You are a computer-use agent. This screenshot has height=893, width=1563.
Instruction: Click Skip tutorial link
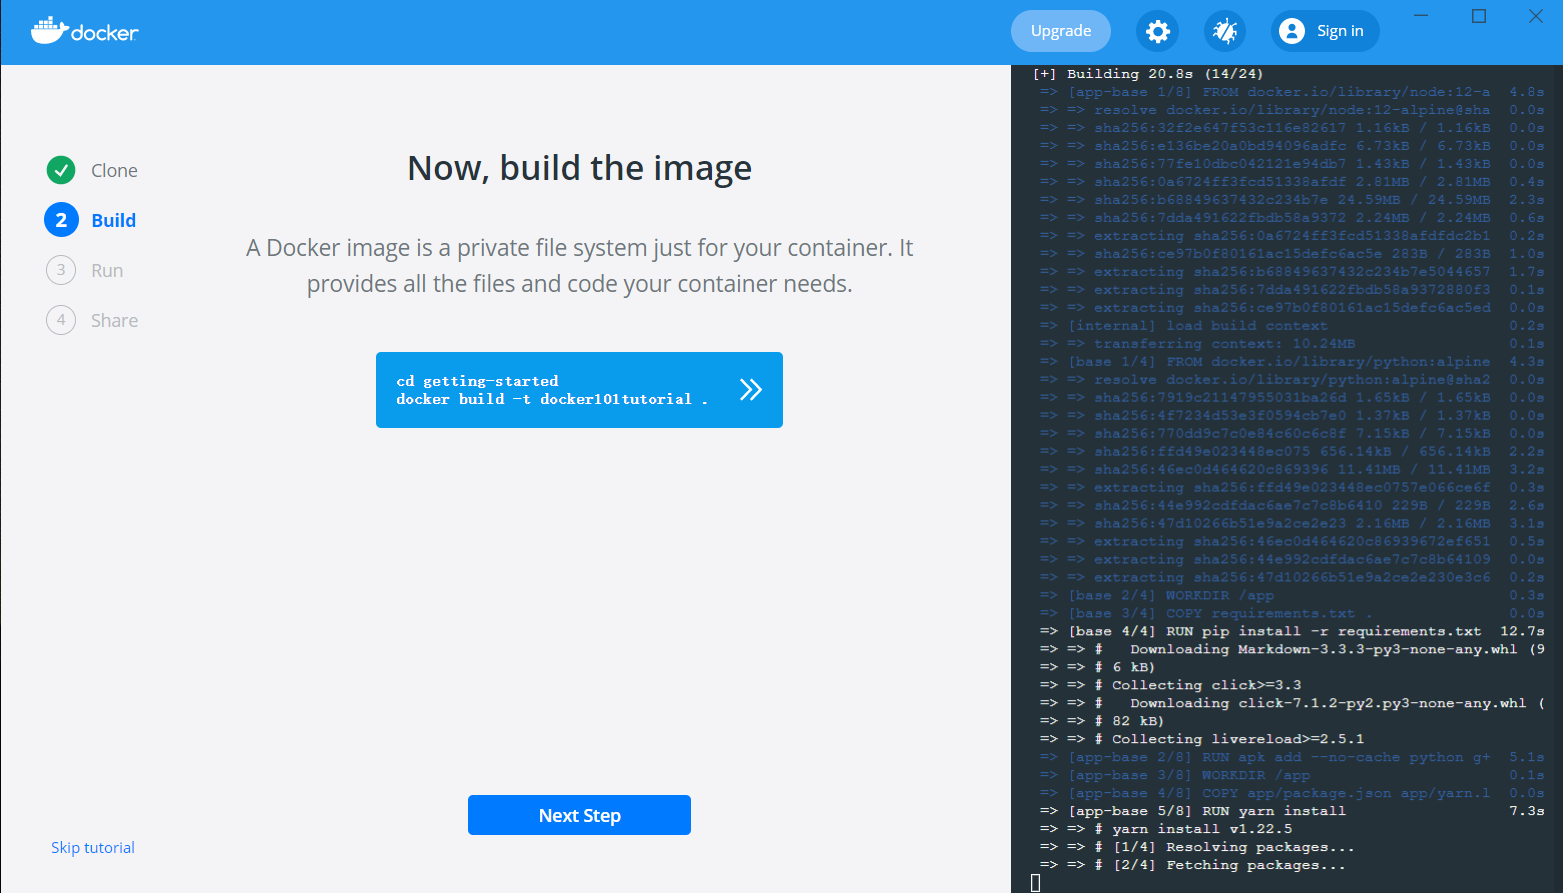click(x=93, y=847)
